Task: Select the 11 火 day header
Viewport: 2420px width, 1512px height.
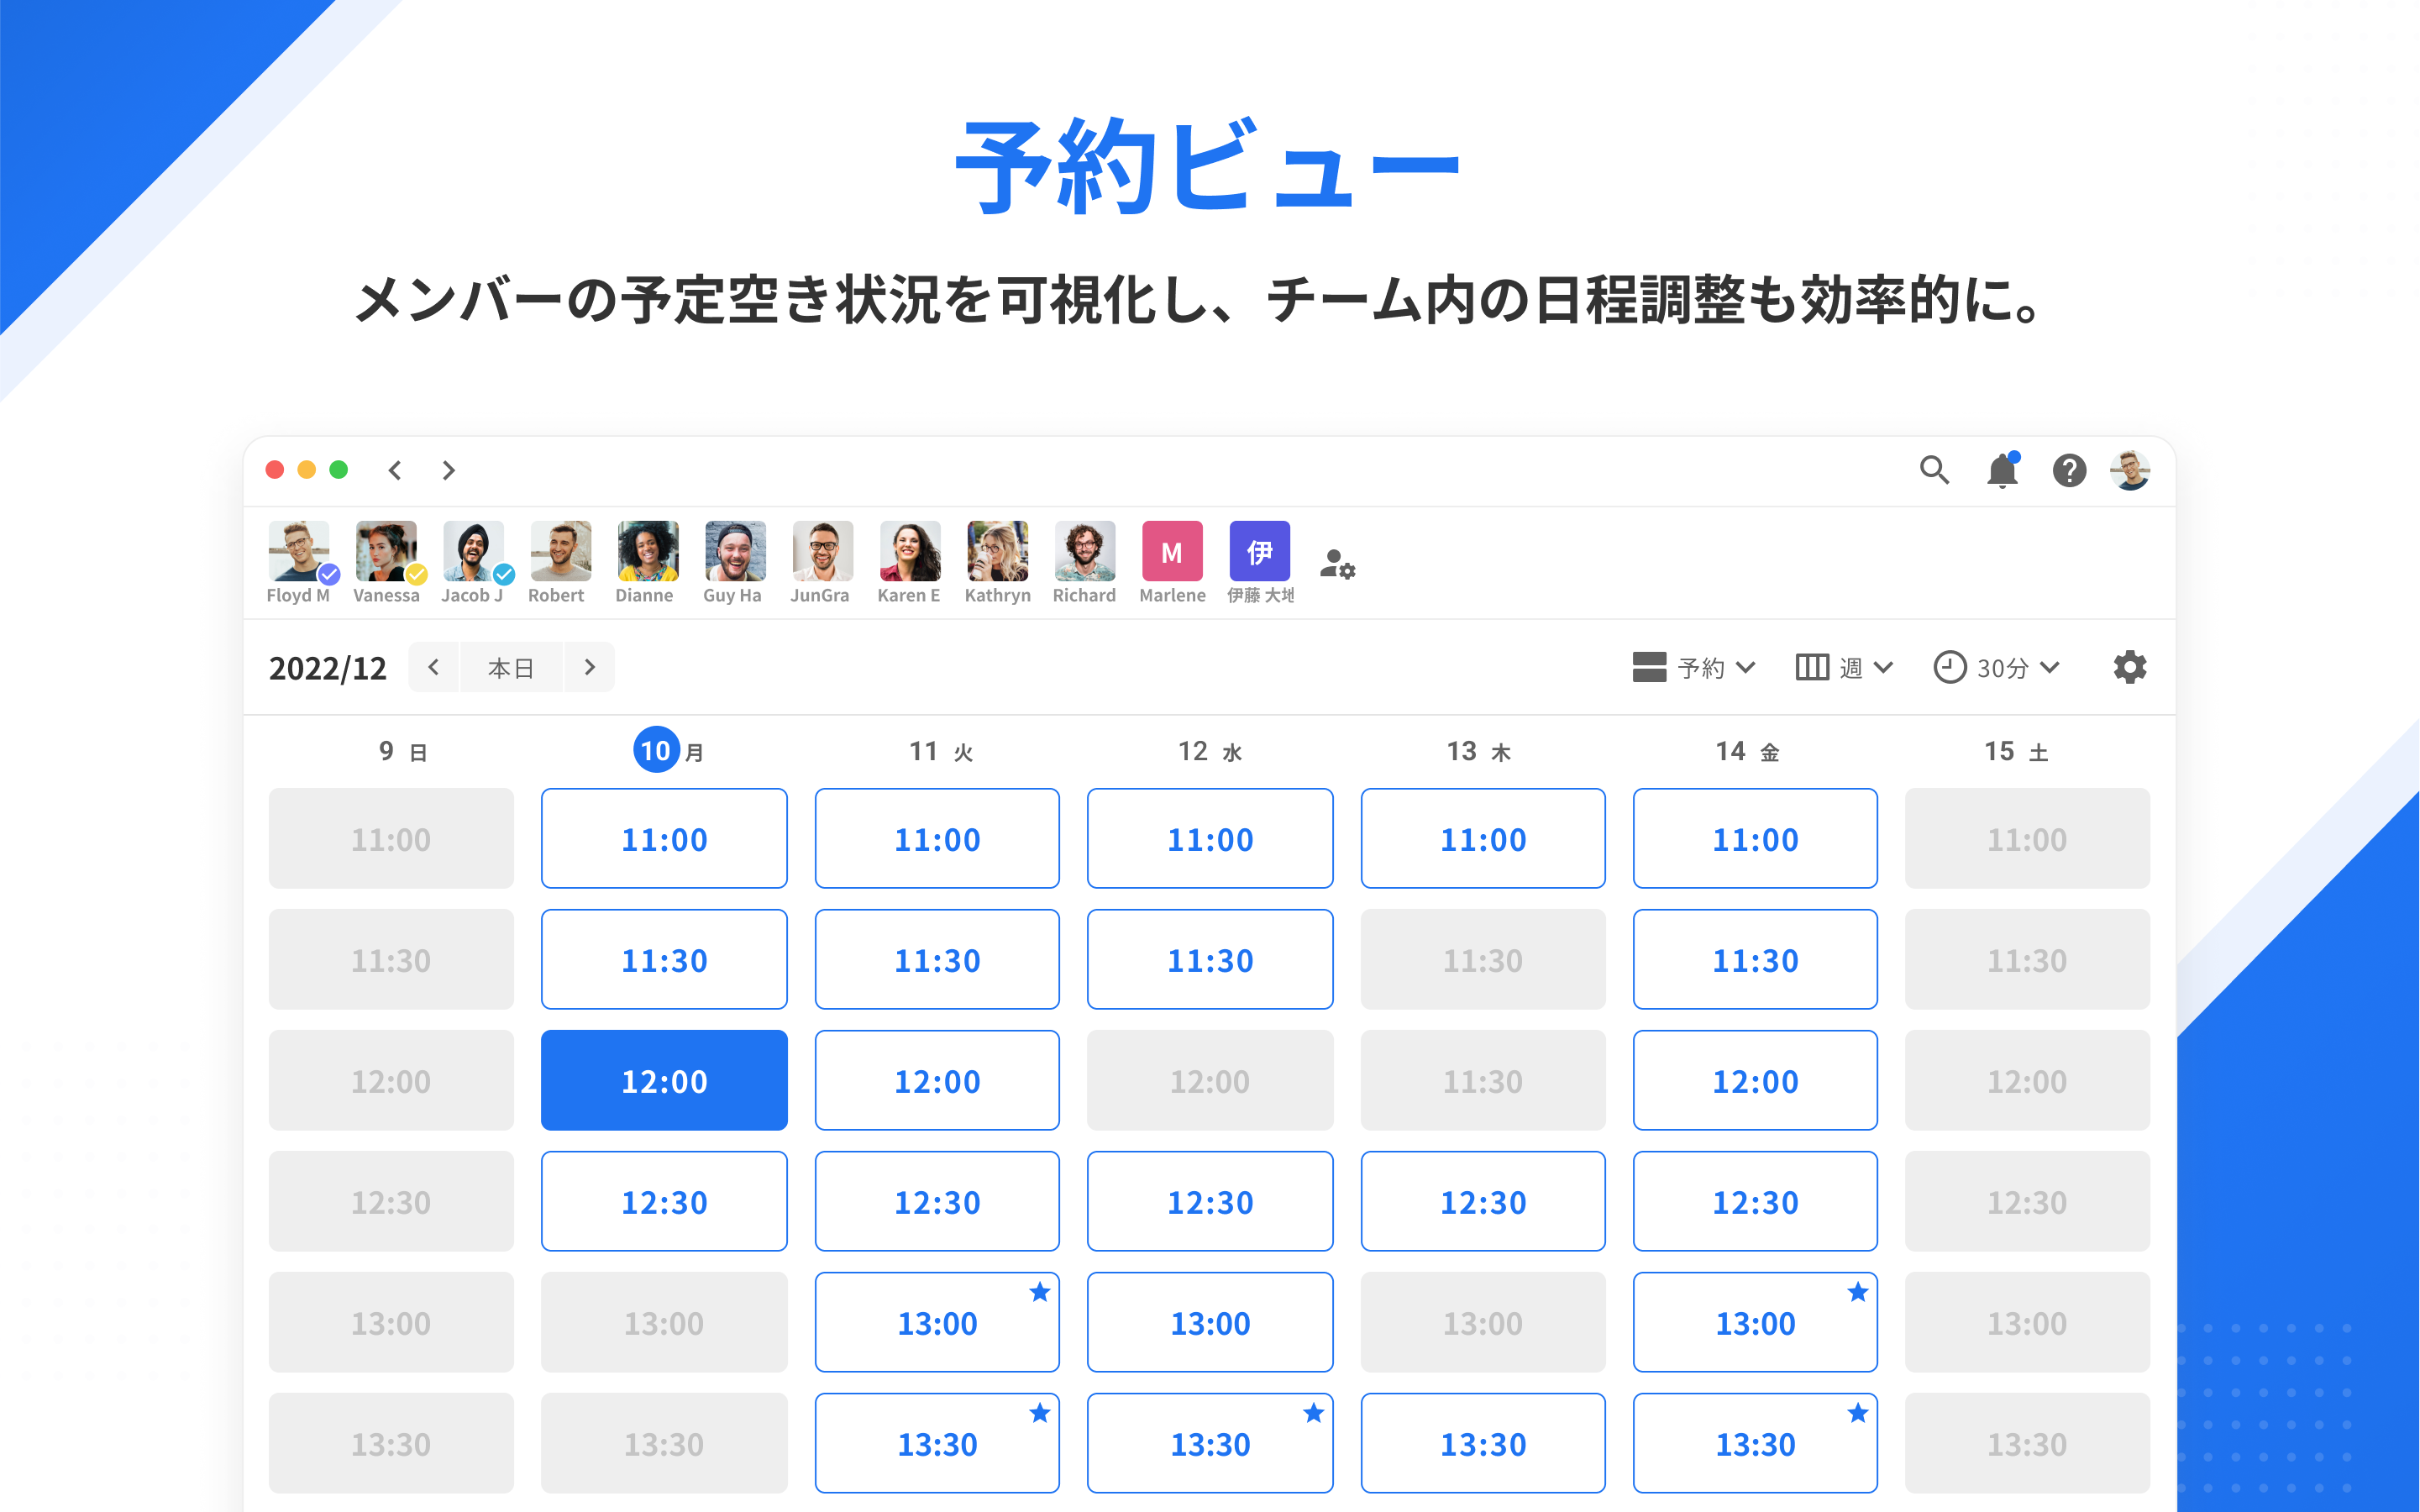Action: point(939,751)
